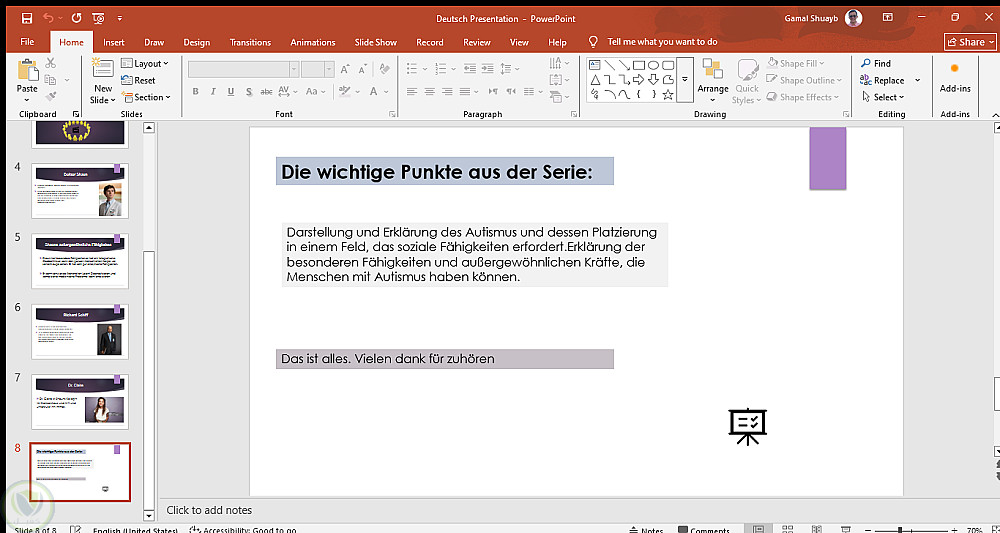Select the Right Arrow shape in gallery
This screenshot has width=1000, height=533.
click(638, 80)
